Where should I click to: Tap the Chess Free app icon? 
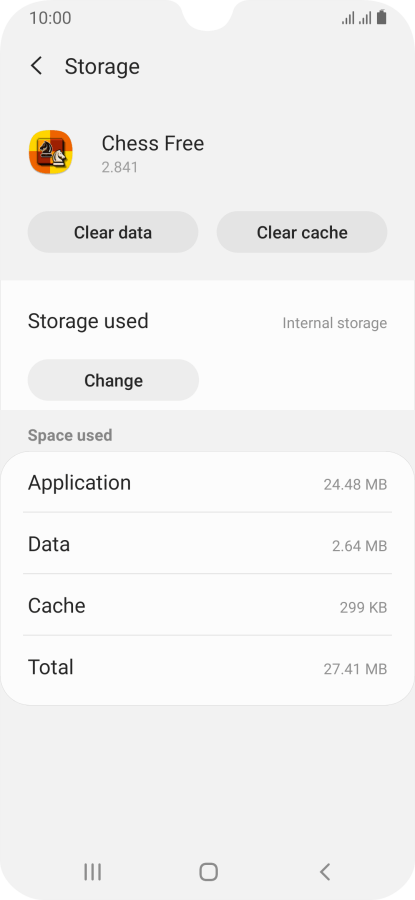51,152
